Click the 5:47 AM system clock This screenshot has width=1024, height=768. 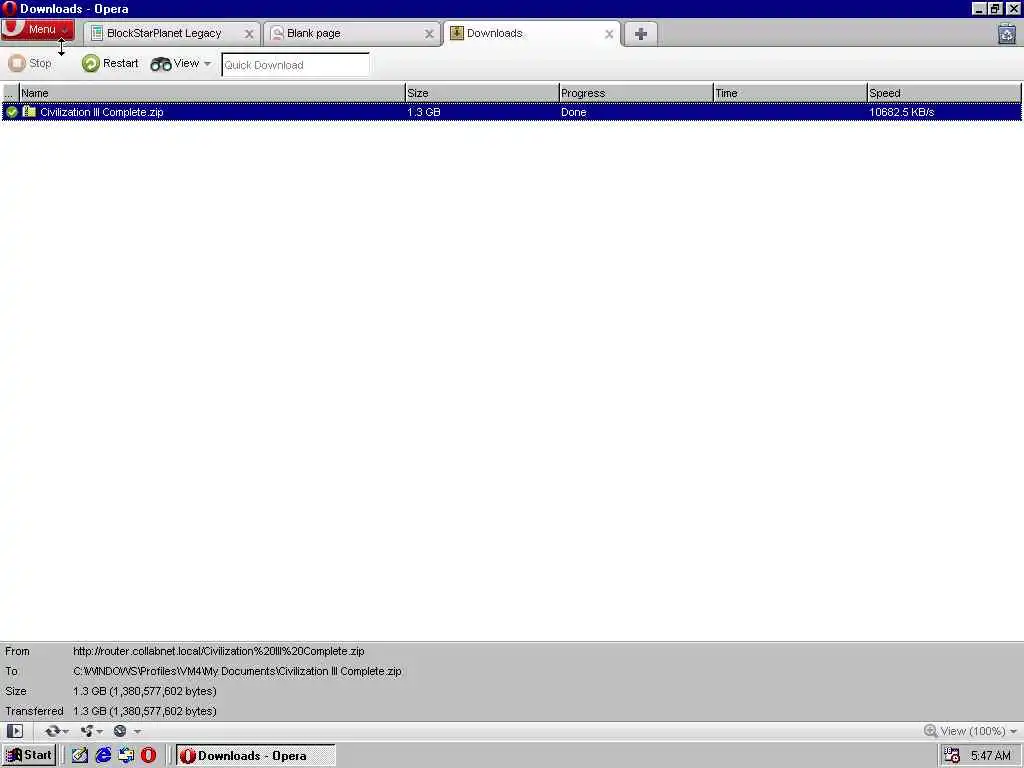[990, 756]
